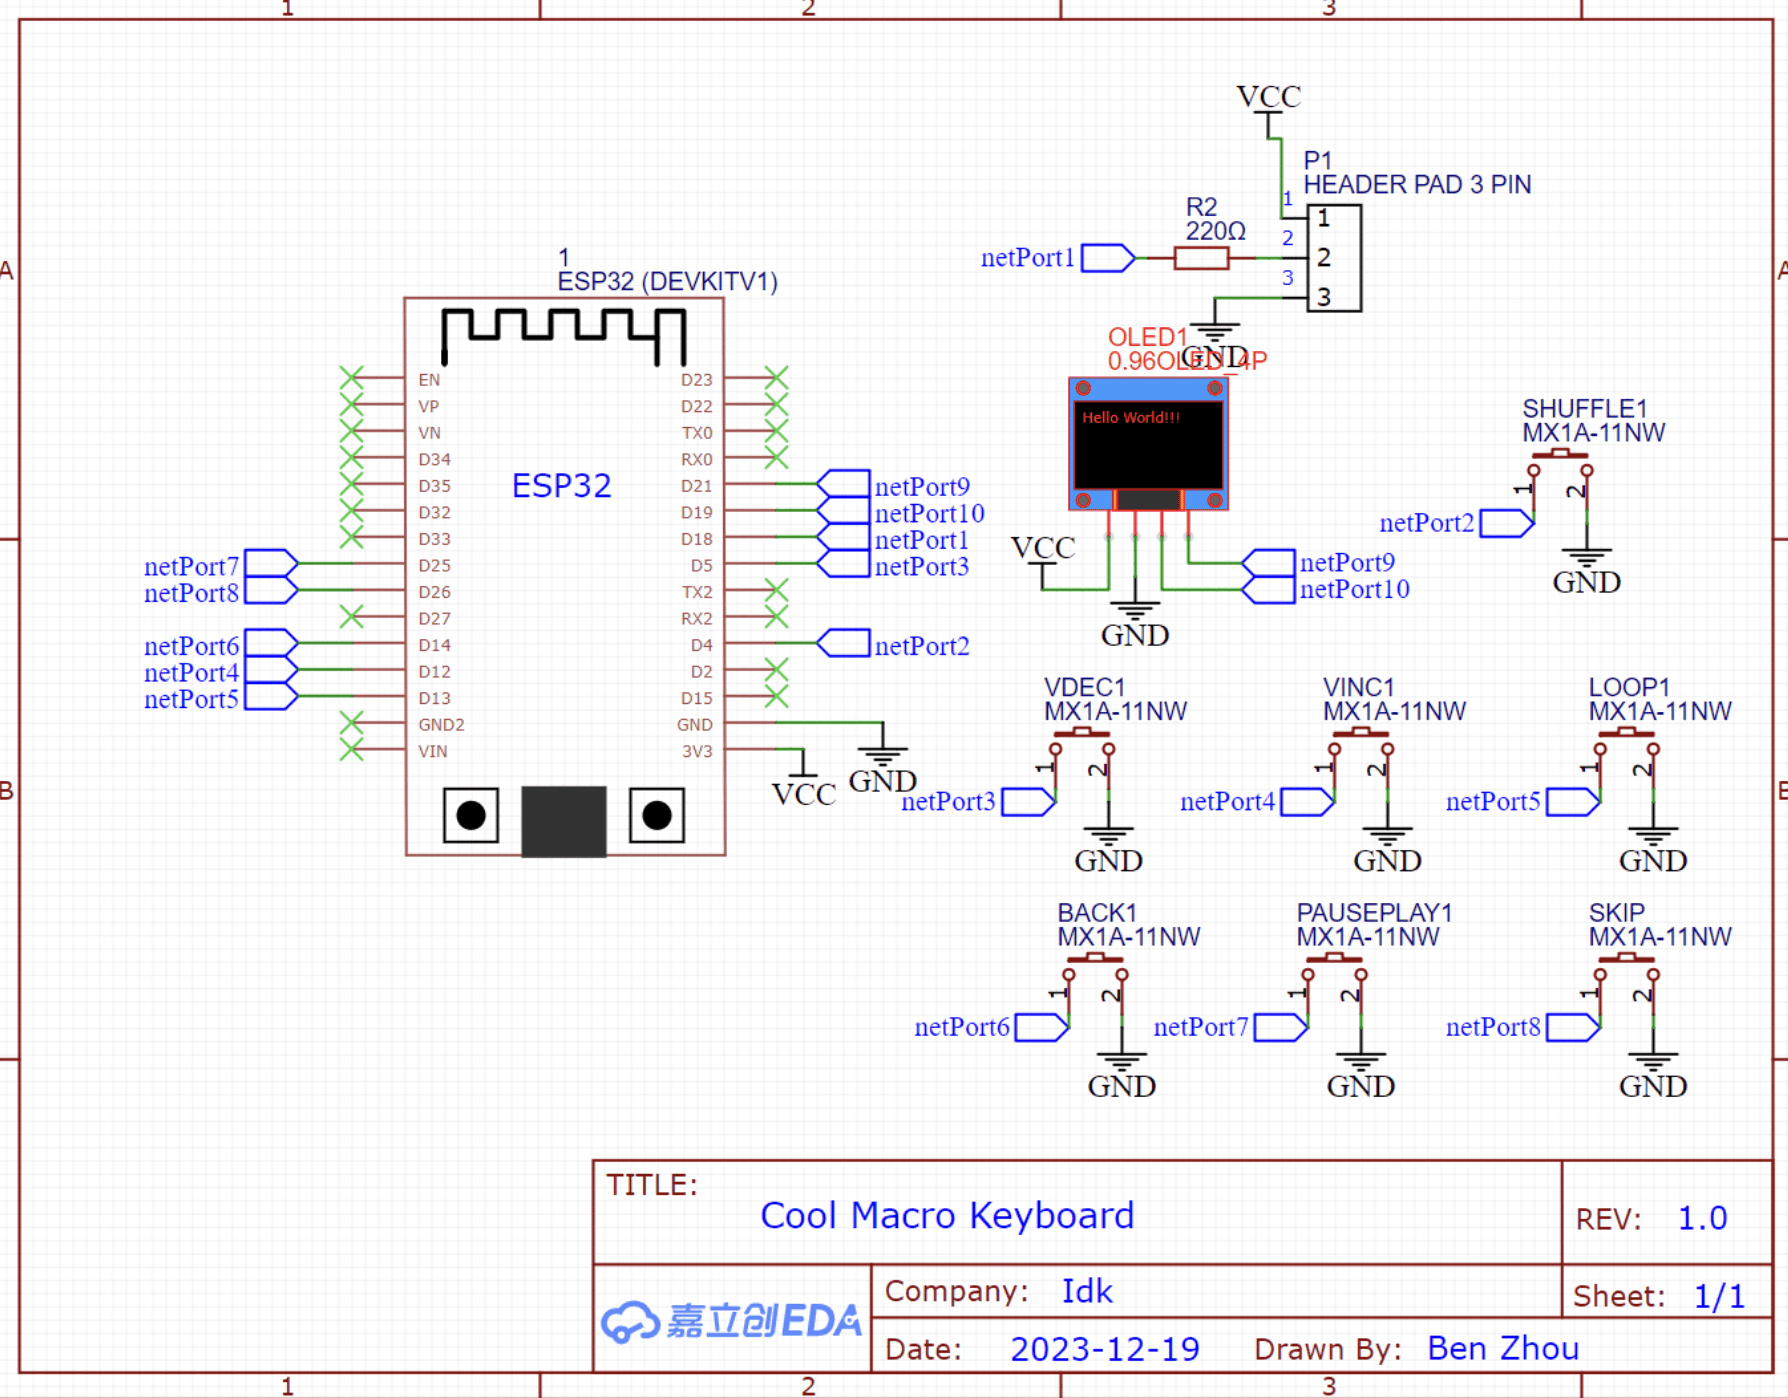Click the netPort8 flag at SKIP switch
Viewport: 1788px width, 1398px height.
click(x=1574, y=1028)
